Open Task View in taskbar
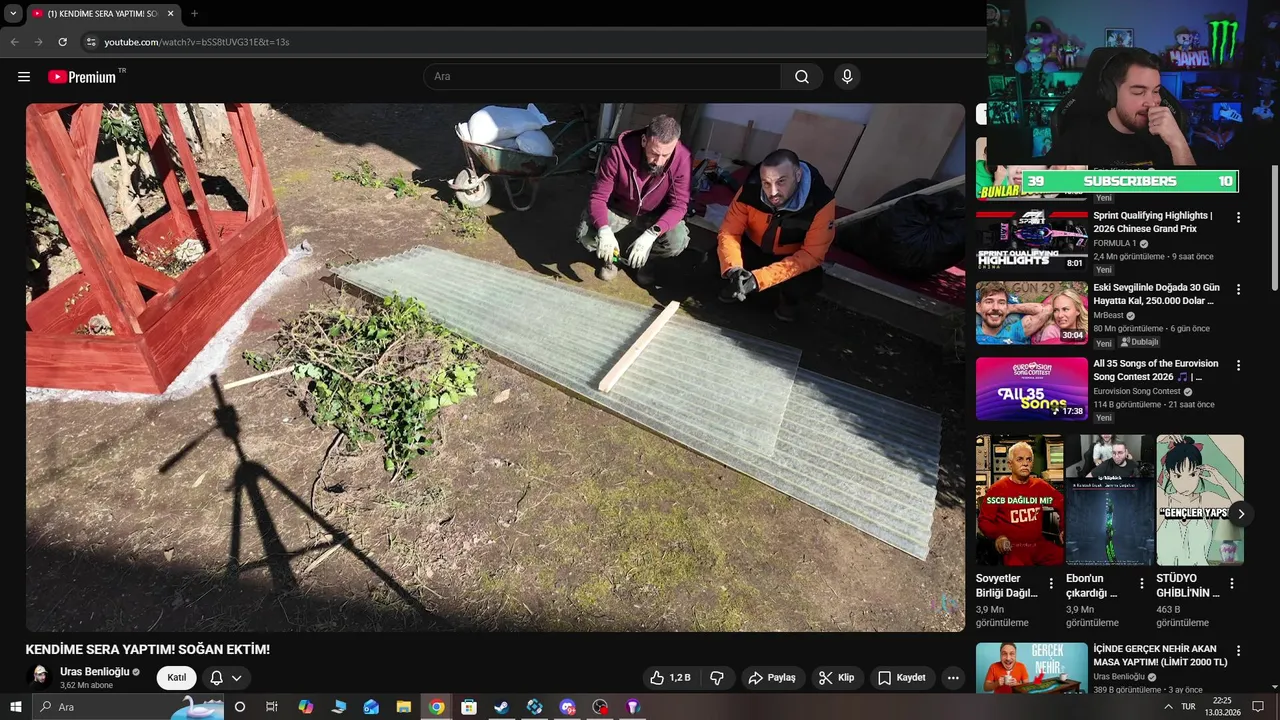 tap(272, 707)
